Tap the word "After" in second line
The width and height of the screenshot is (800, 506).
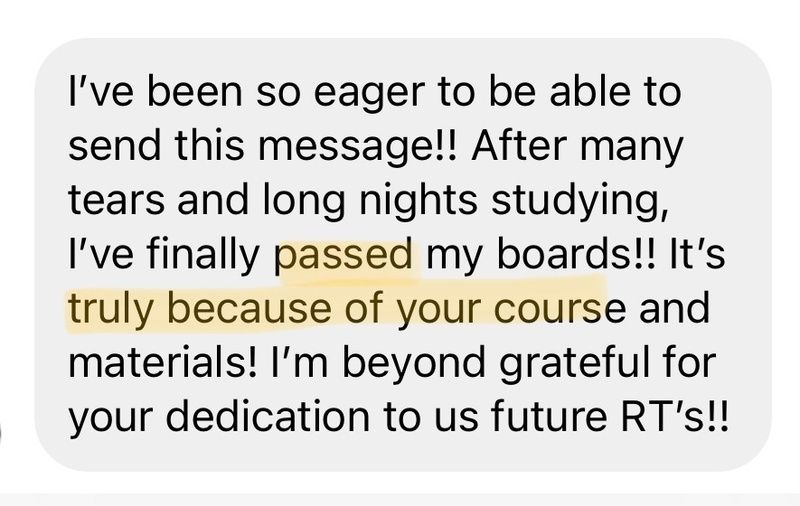pyautogui.click(x=519, y=145)
